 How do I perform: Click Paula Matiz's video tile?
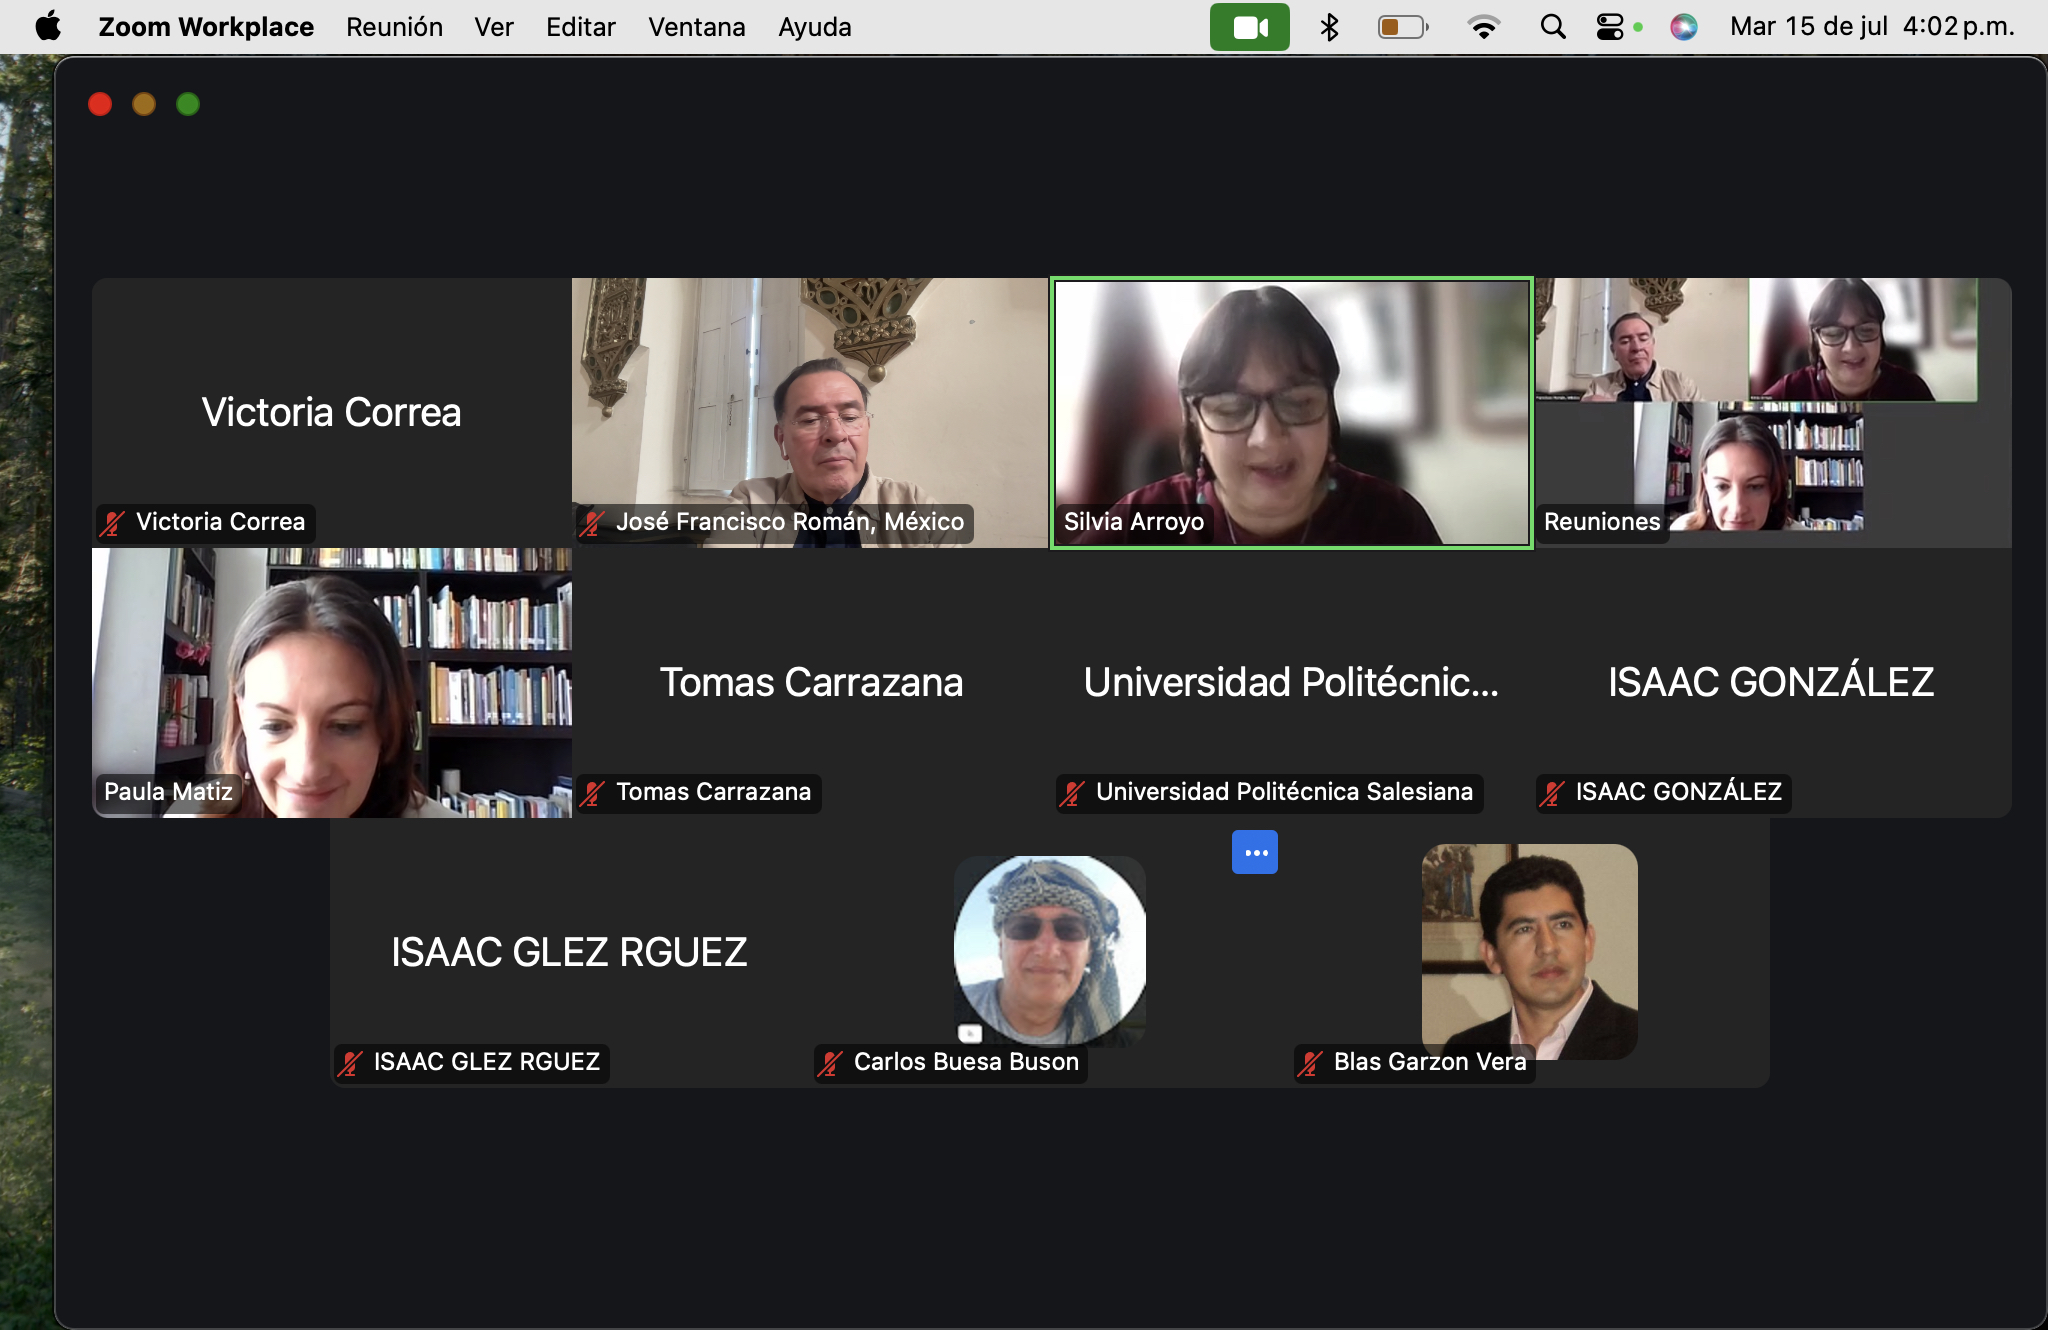pyautogui.click(x=331, y=683)
